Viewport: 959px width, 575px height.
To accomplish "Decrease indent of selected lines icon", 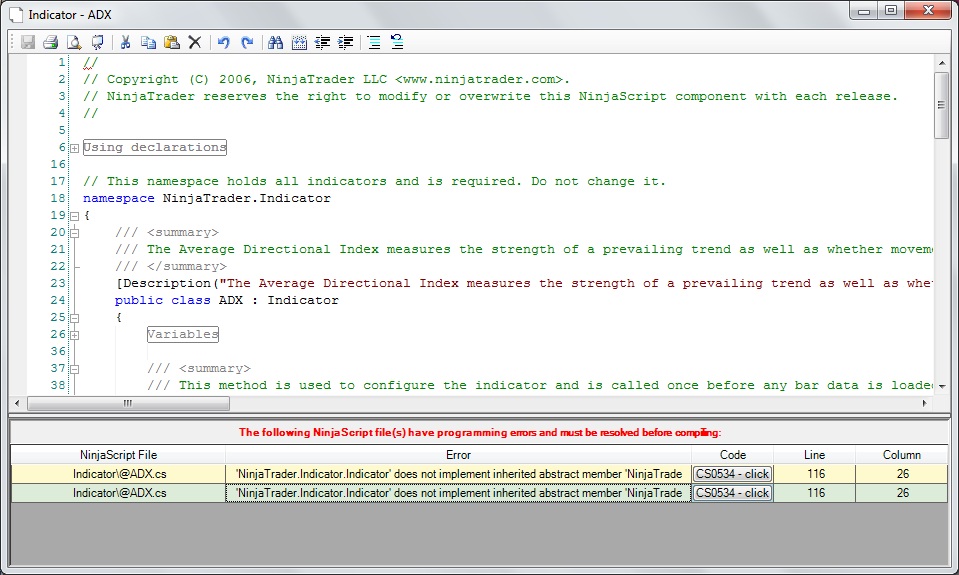I will 322,42.
